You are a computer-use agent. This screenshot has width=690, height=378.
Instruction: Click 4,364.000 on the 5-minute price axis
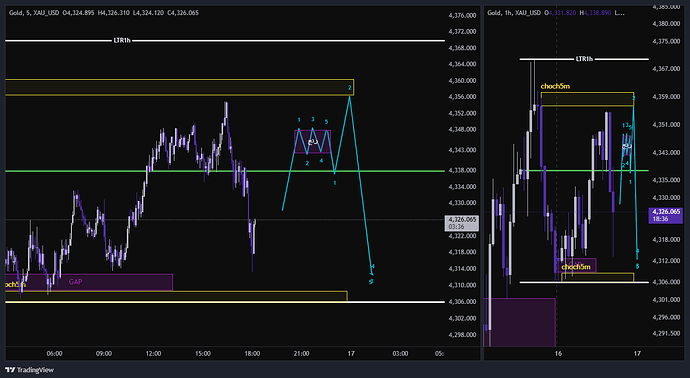462,64
